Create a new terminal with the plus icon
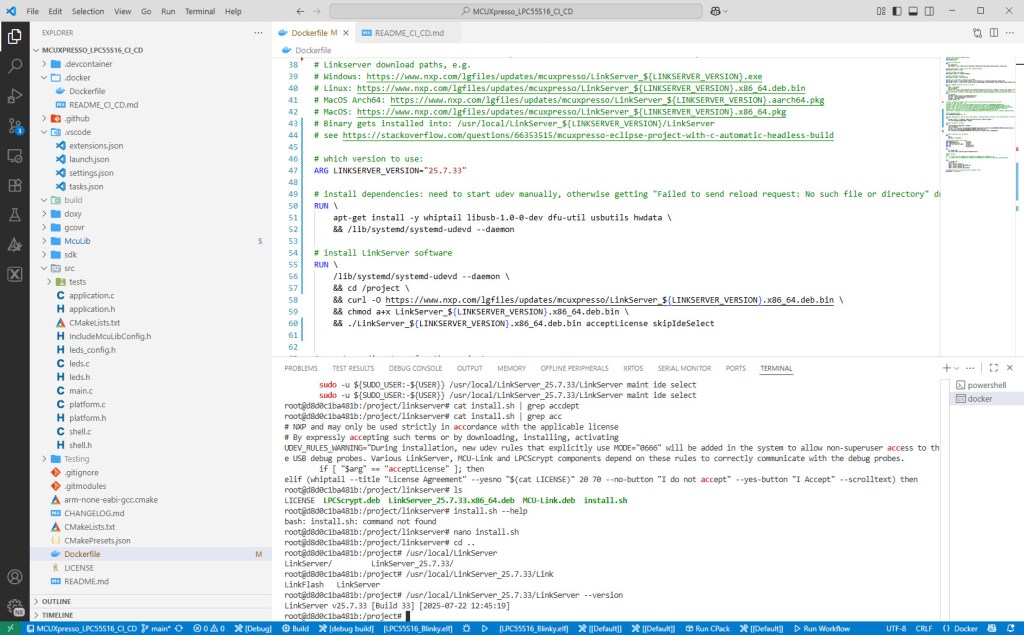The image size is (1024, 635). [946, 368]
